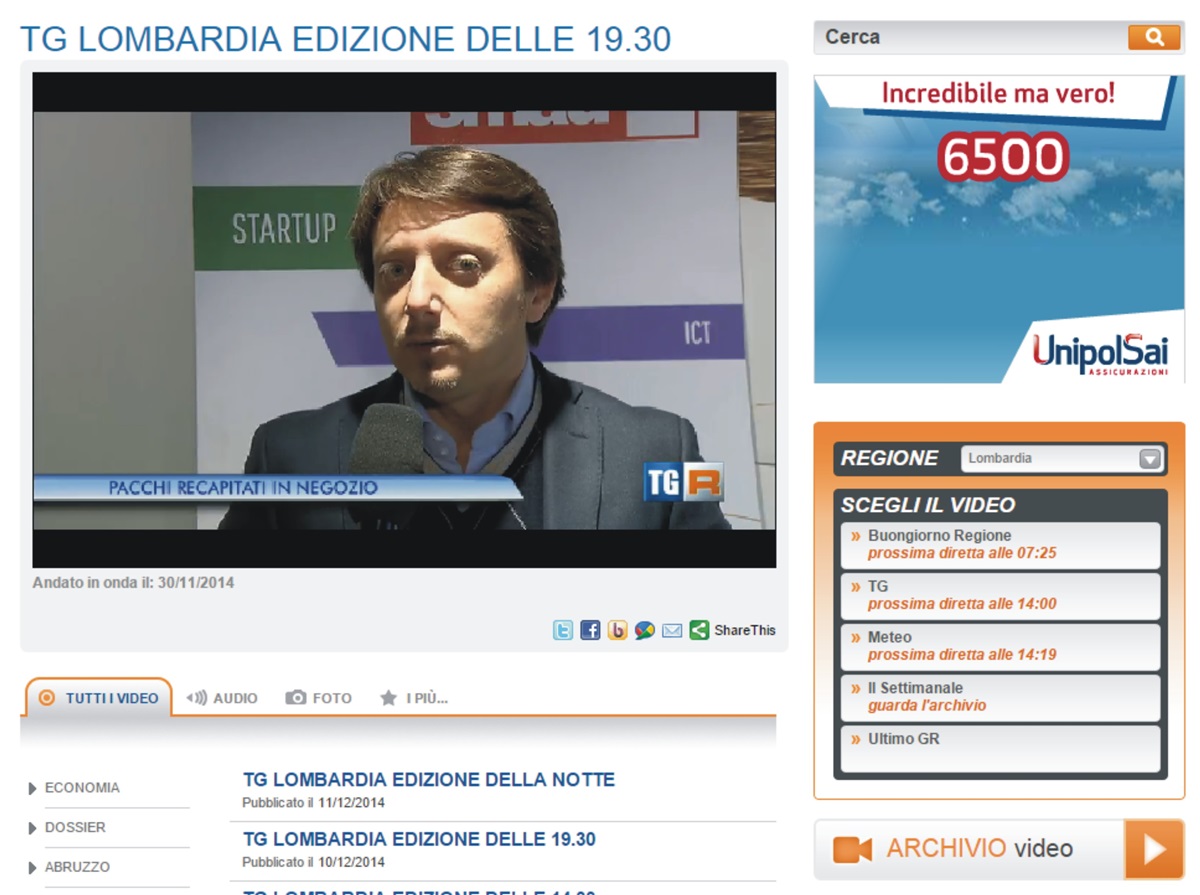The width and height of the screenshot is (1200, 895).
Task: Click the ARCHIVIO video label
Action: click(x=979, y=849)
